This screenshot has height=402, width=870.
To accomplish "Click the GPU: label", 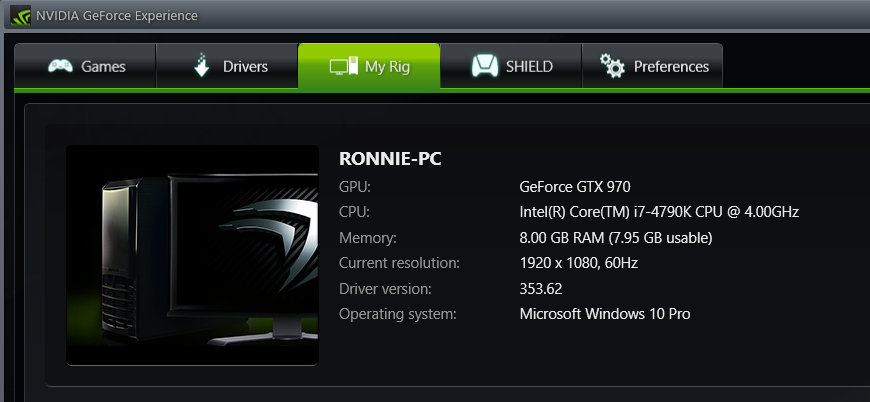I will coord(355,187).
